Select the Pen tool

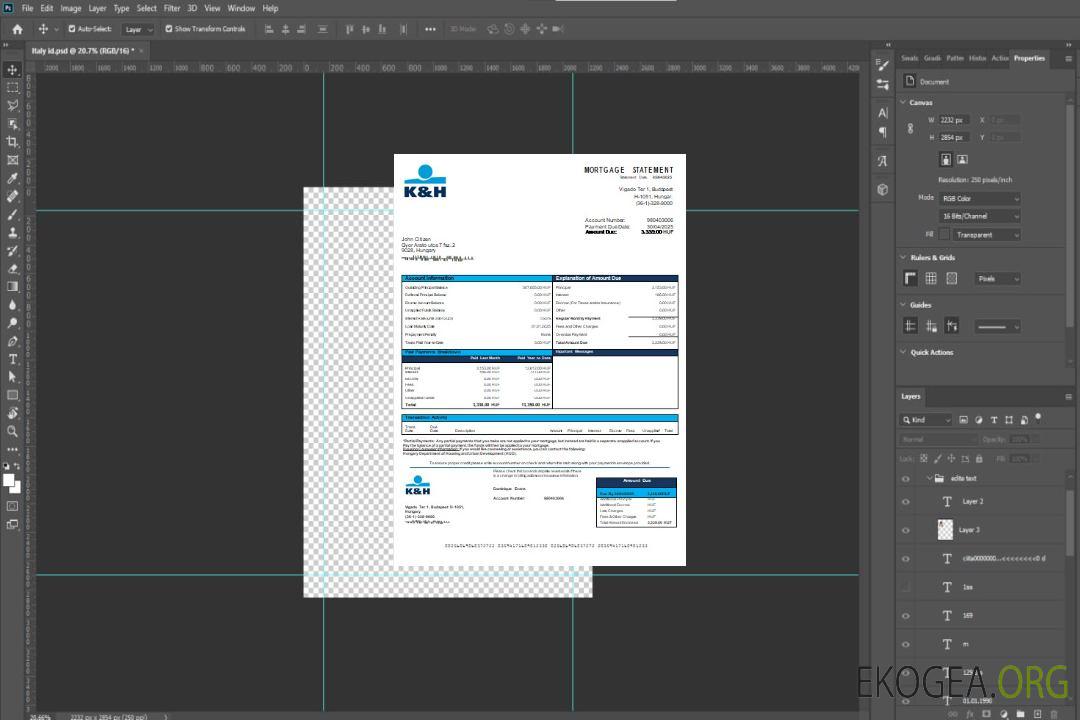12,341
